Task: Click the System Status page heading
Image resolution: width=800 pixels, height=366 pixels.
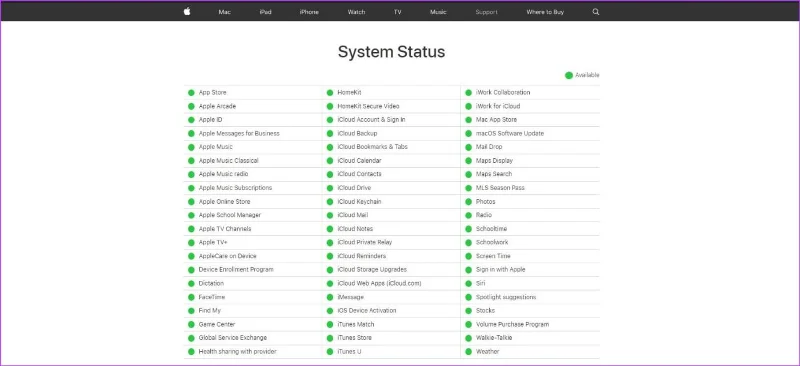Action: [391, 52]
